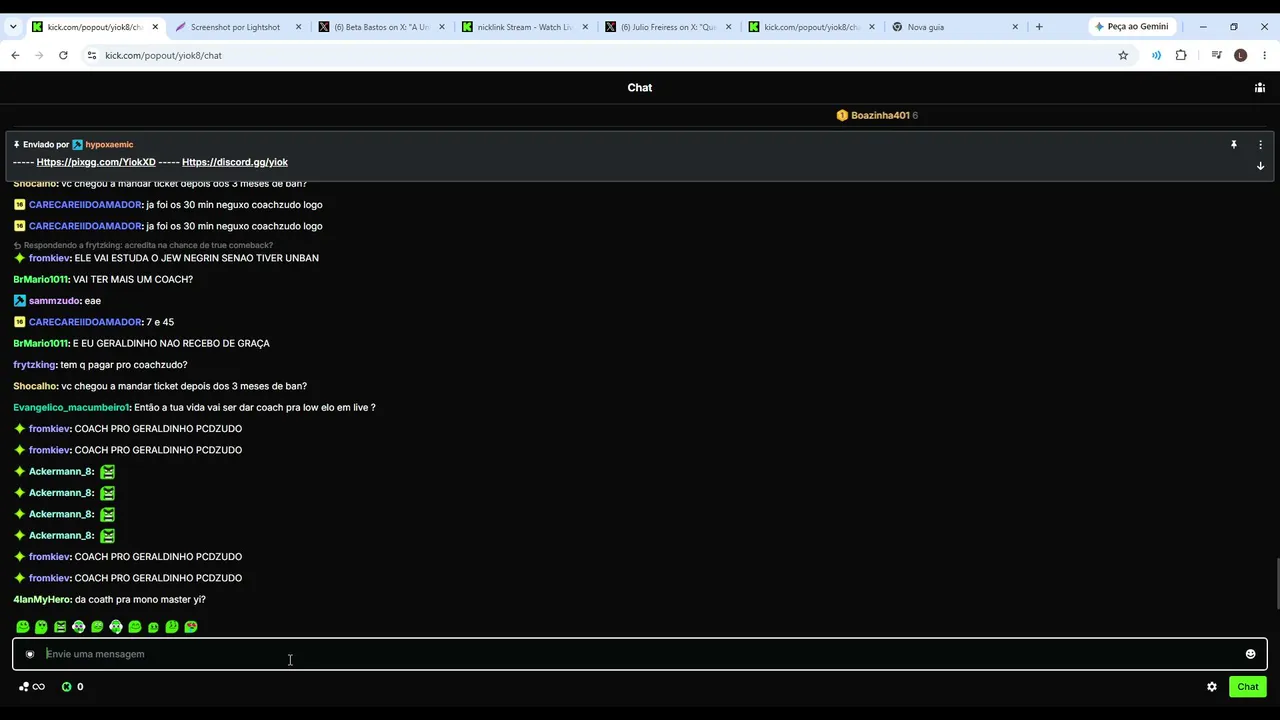Click username sammzudo
This screenshot has width=1280, height=720.
click(54, 301)
